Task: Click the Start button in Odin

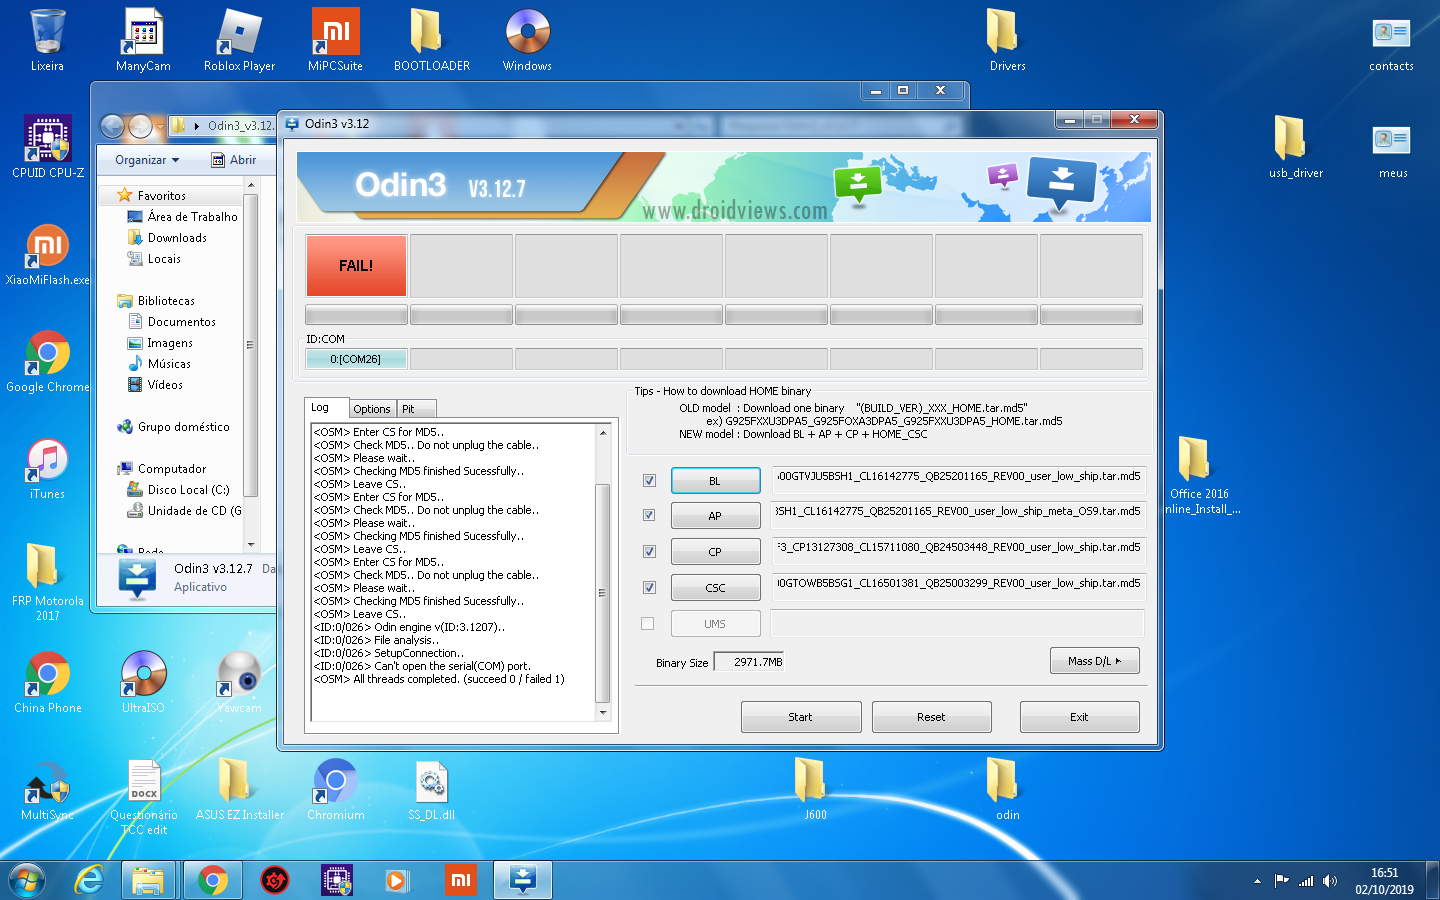Action: click(801, 717)
